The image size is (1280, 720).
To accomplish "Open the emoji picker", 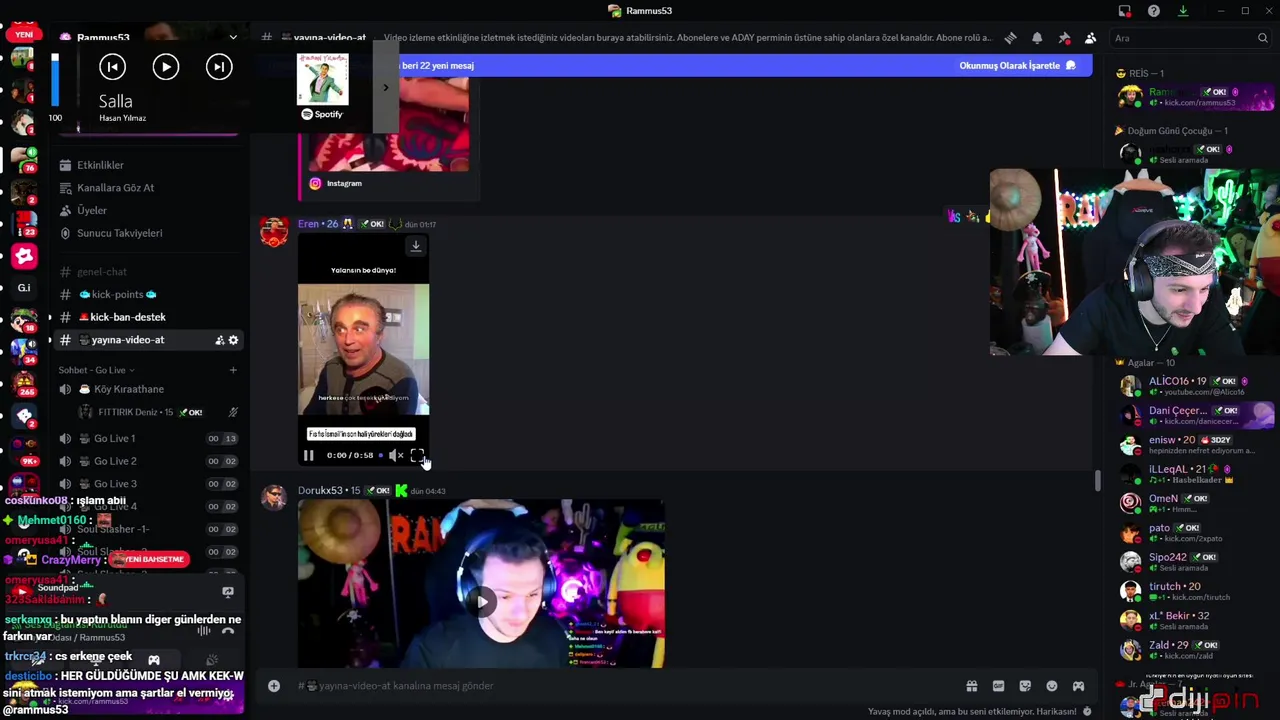I will 1051,686.
